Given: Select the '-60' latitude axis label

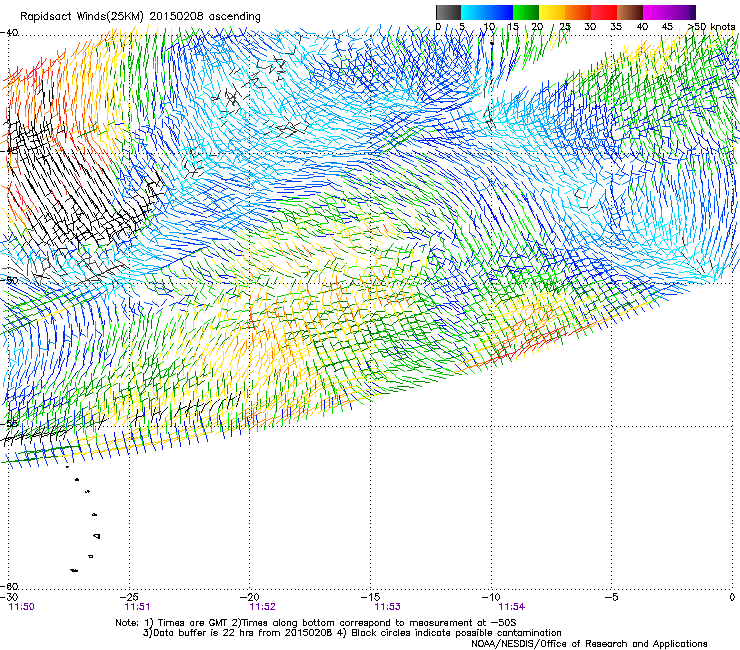Looking at the screenshot, I should pos(9,586).
